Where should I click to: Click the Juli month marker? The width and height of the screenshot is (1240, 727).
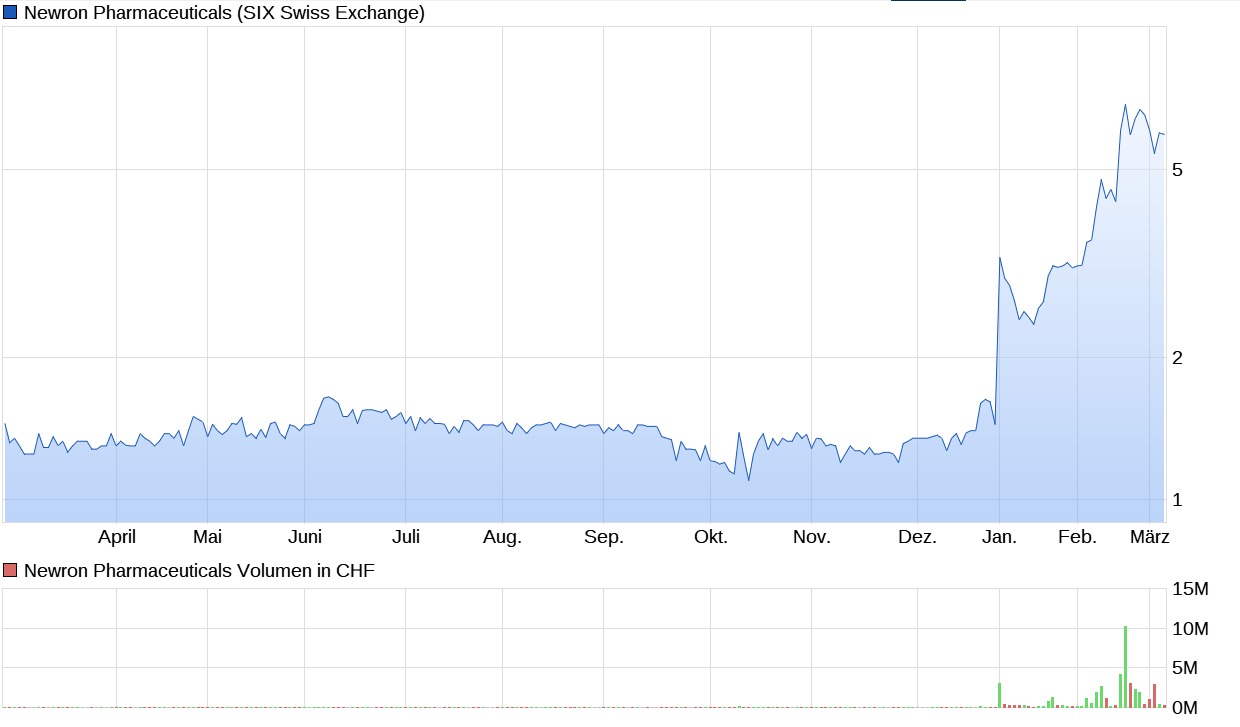(x=406, y=537)
